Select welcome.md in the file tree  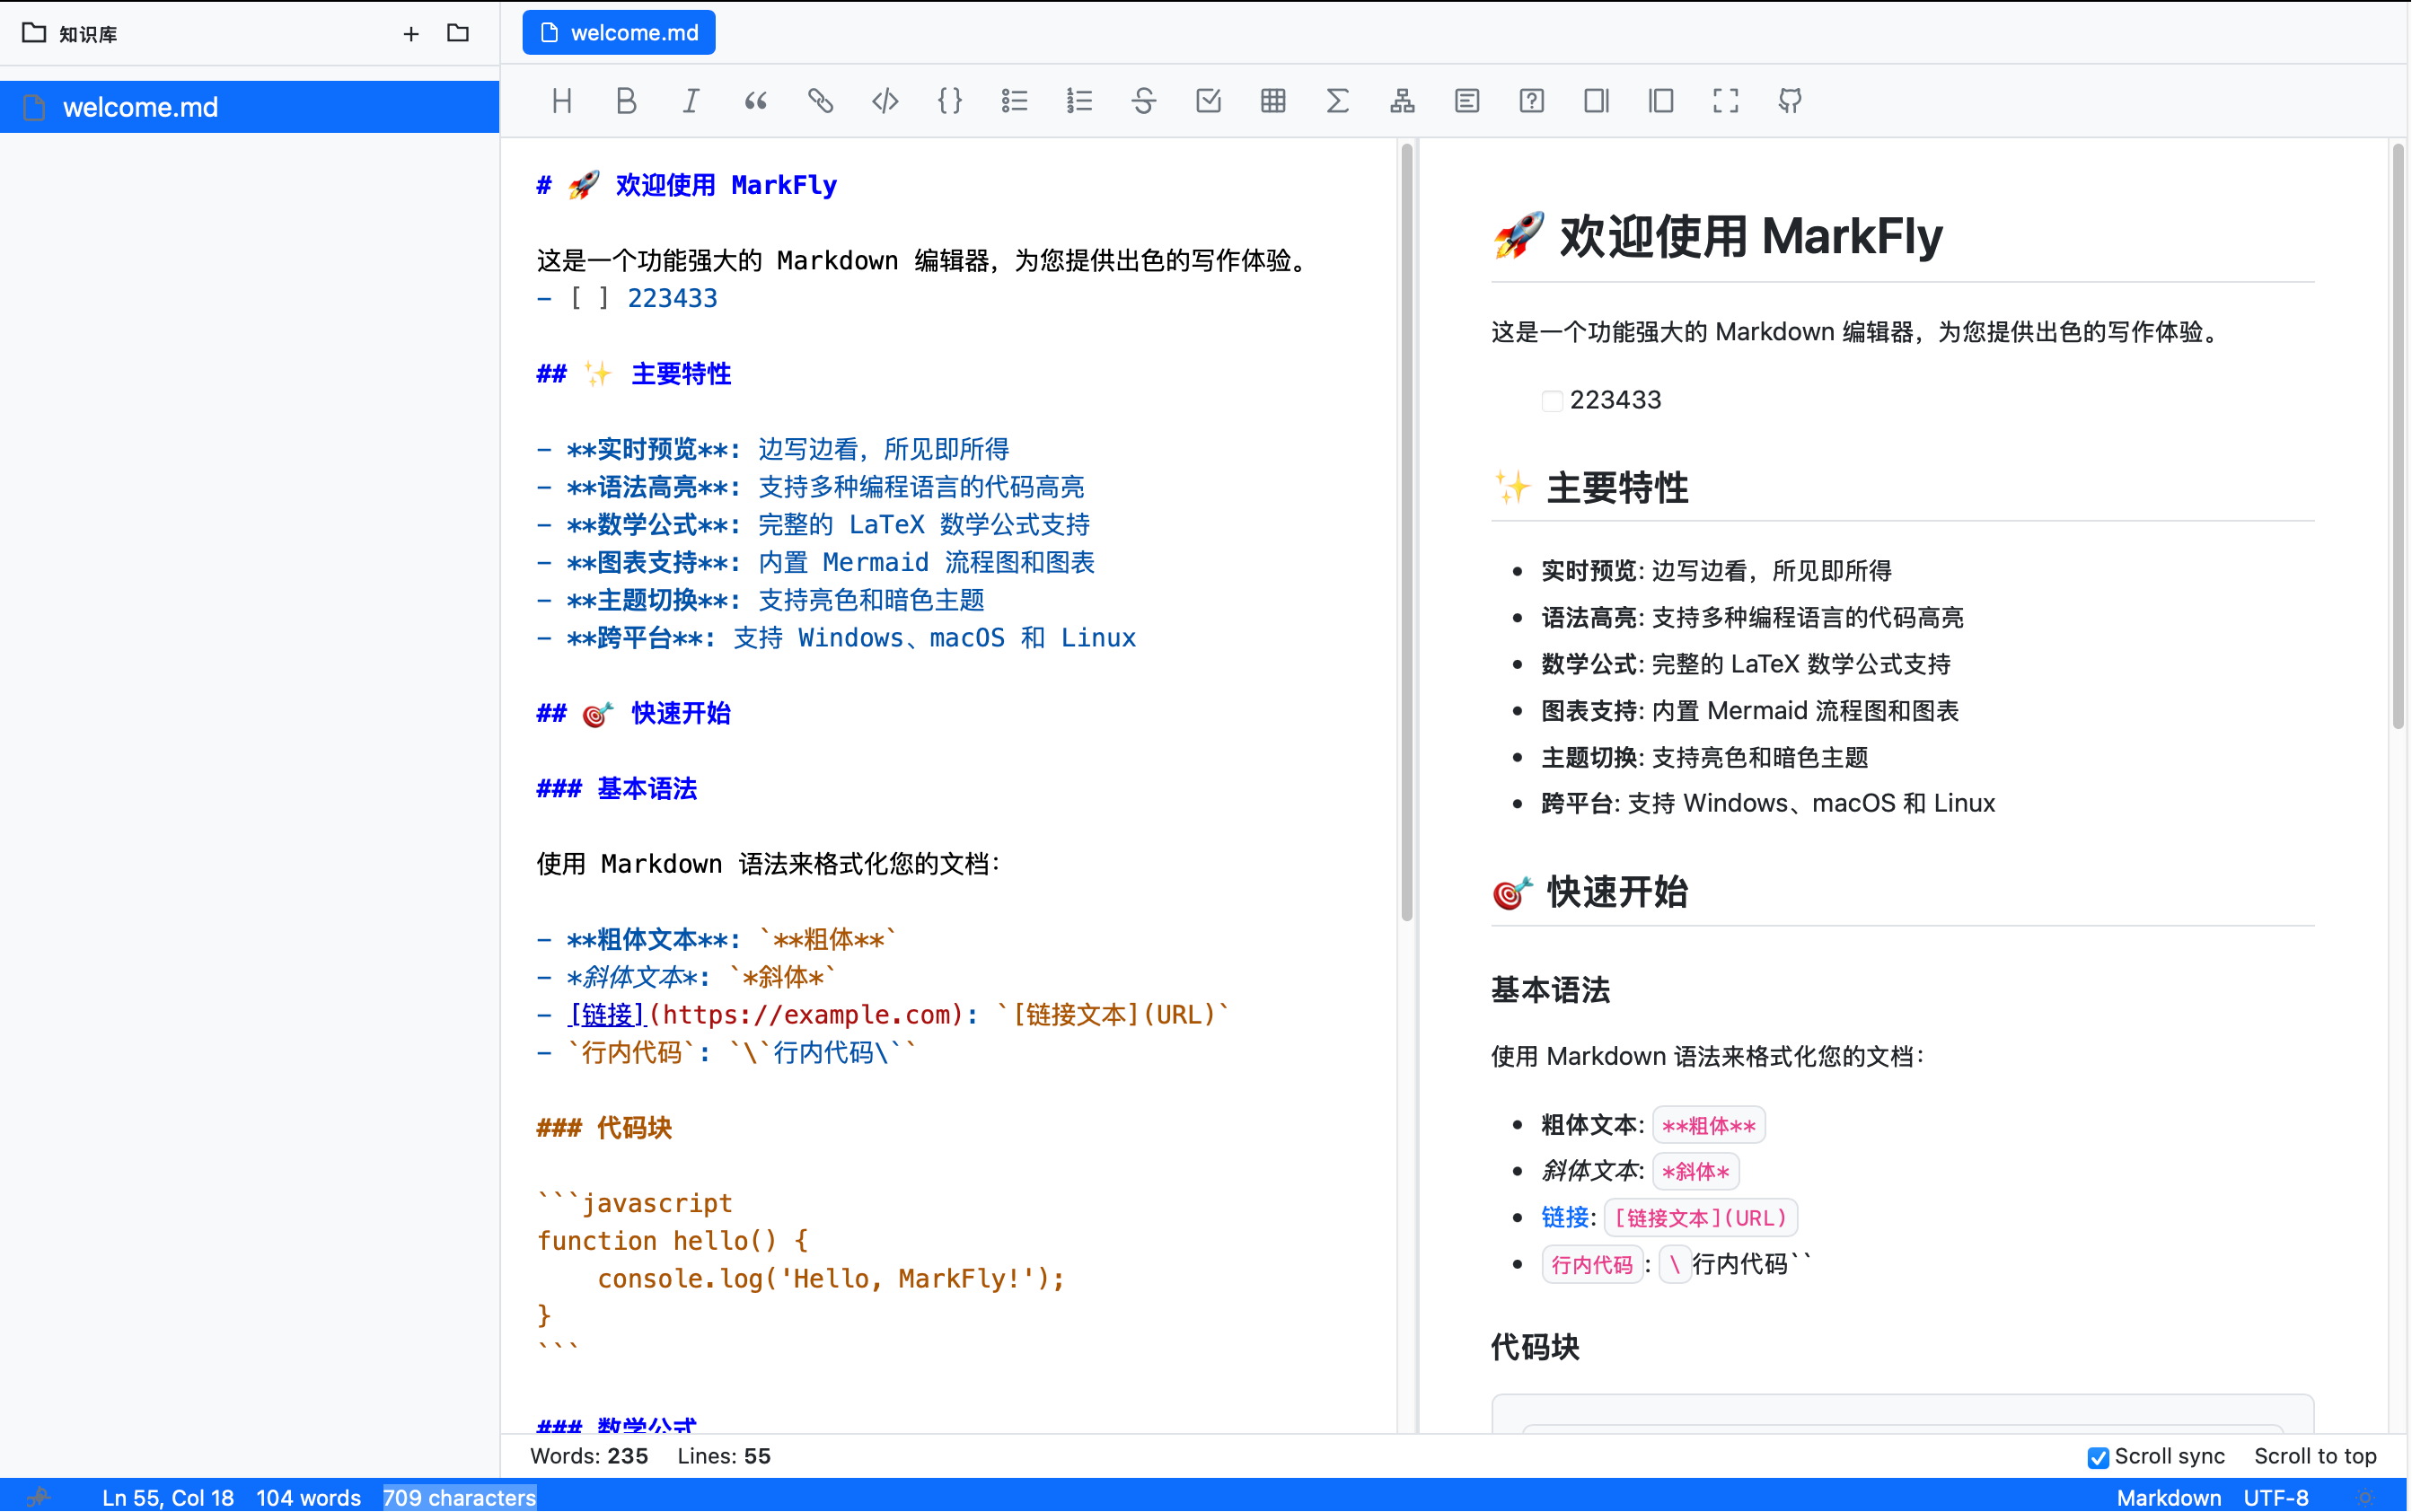click(x=250, y=107)
